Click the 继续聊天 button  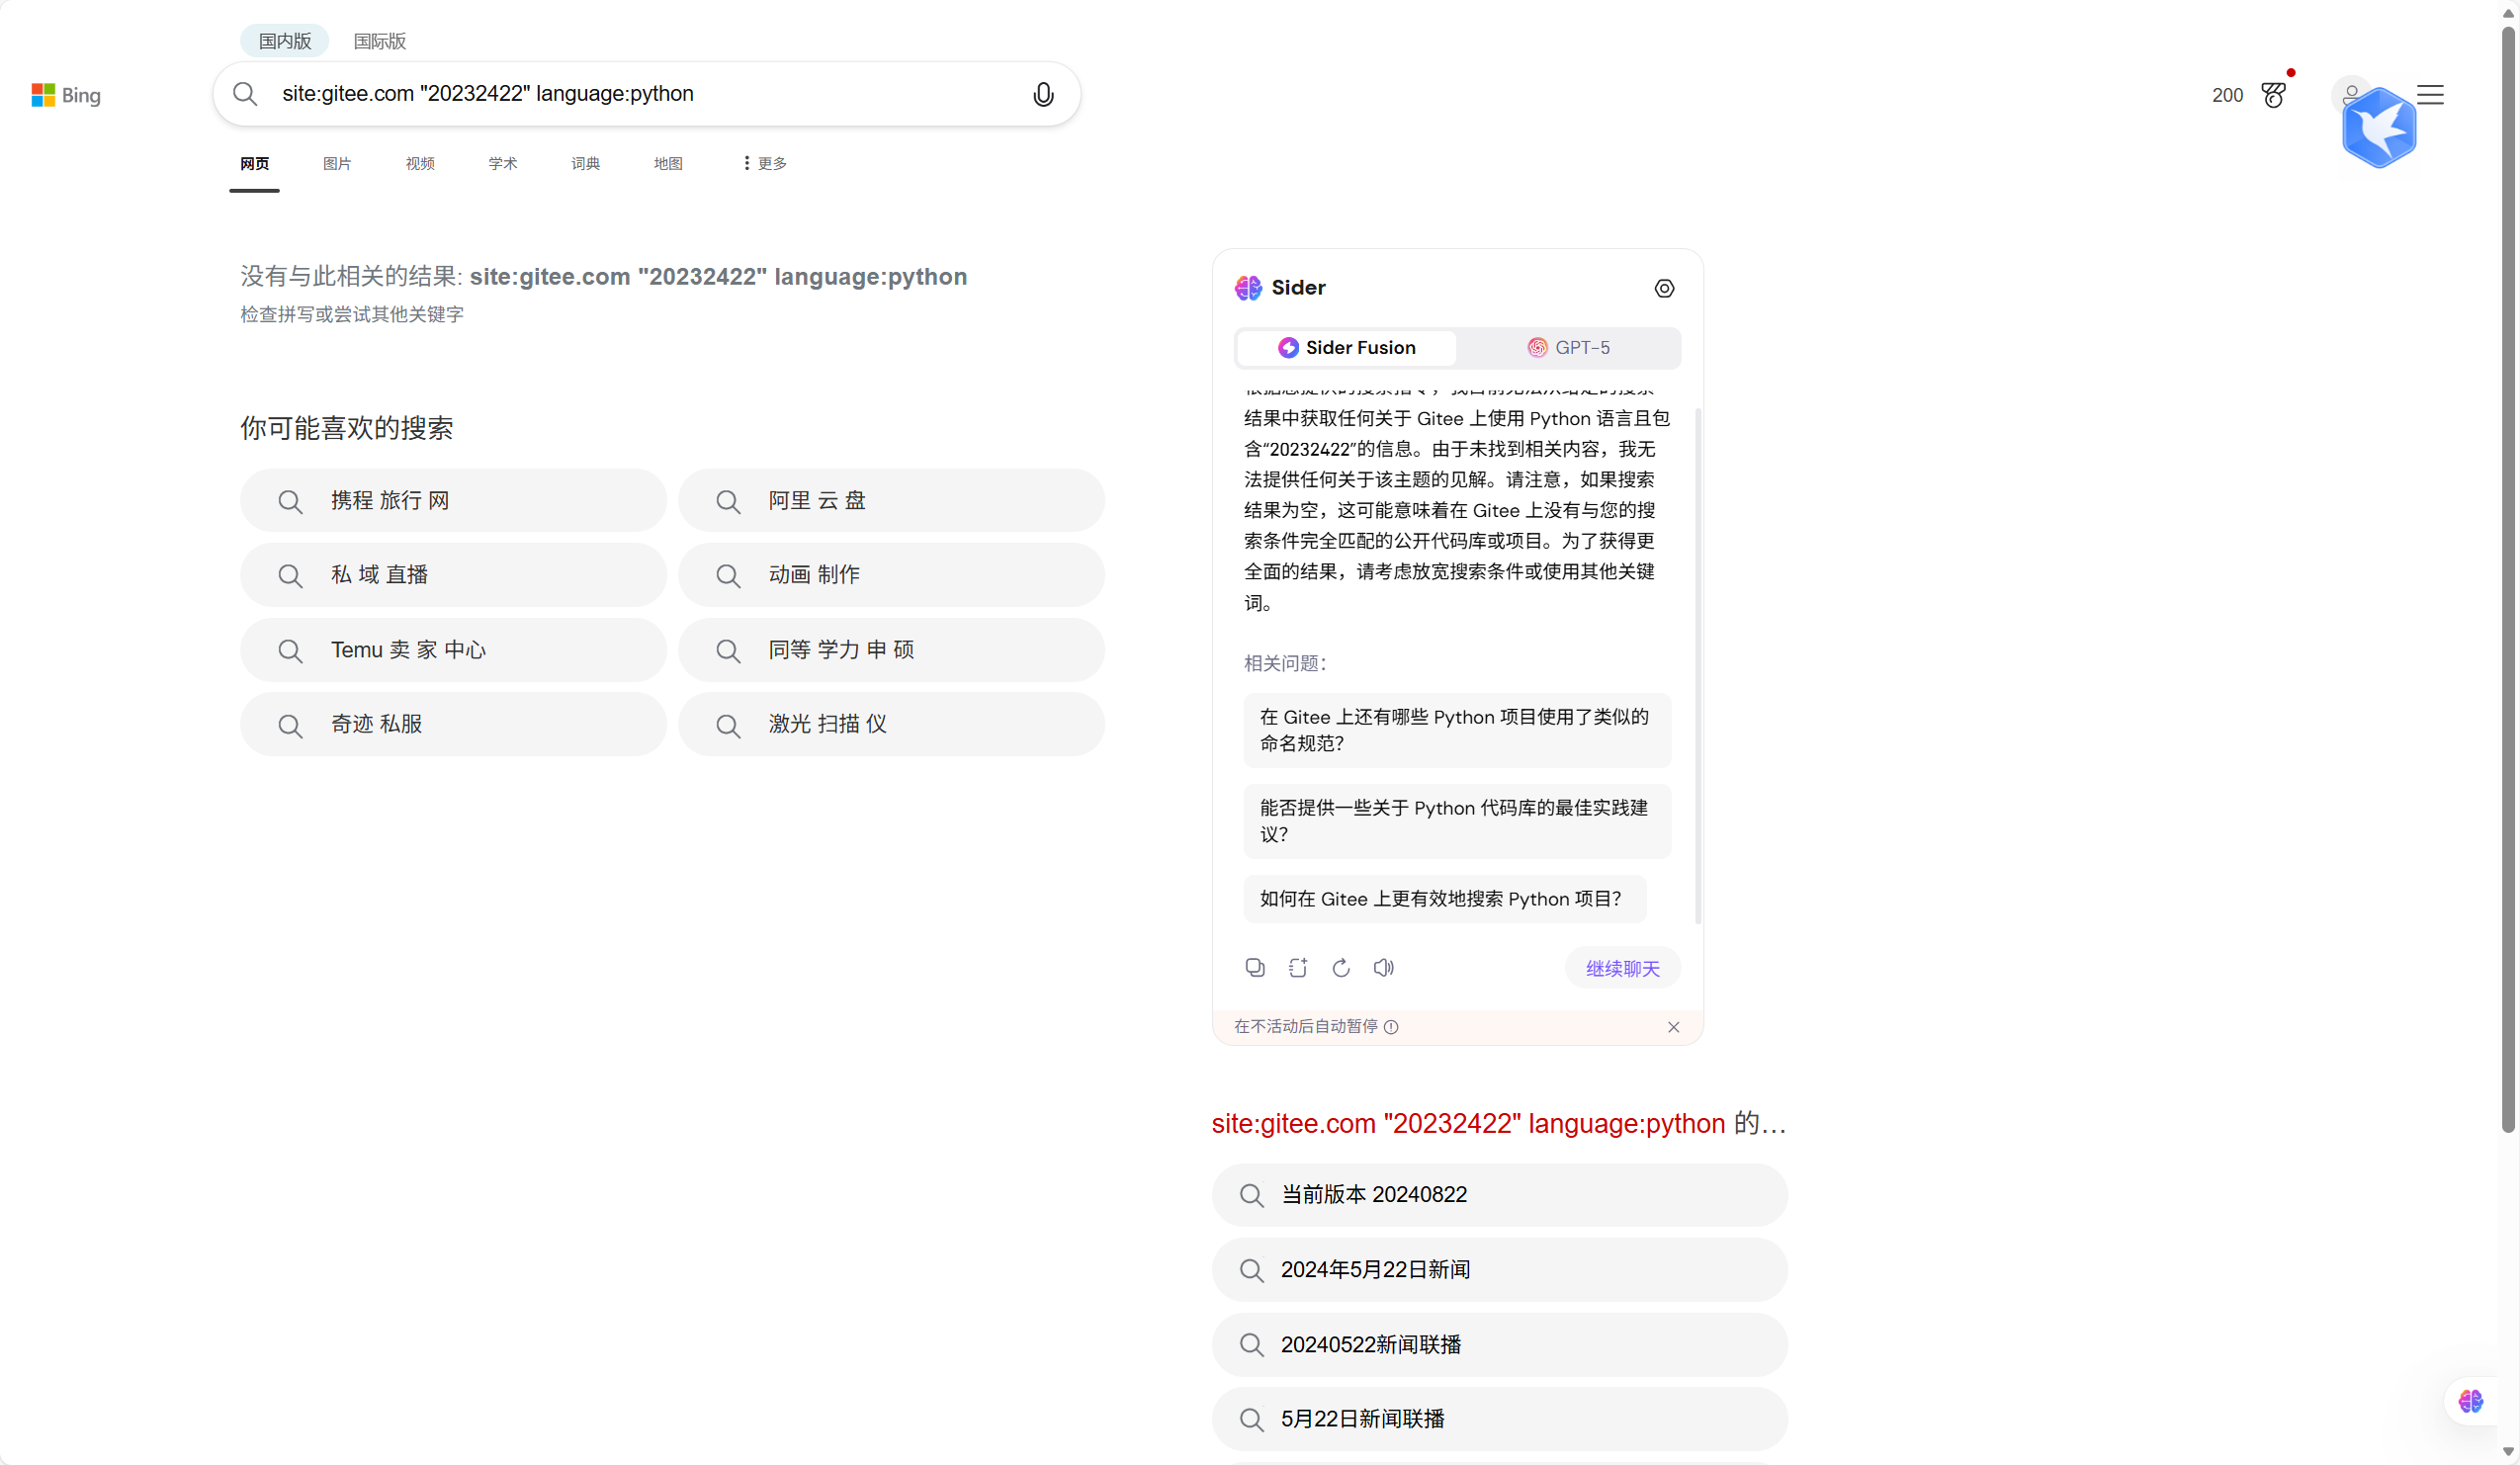tap(1621, 967)
